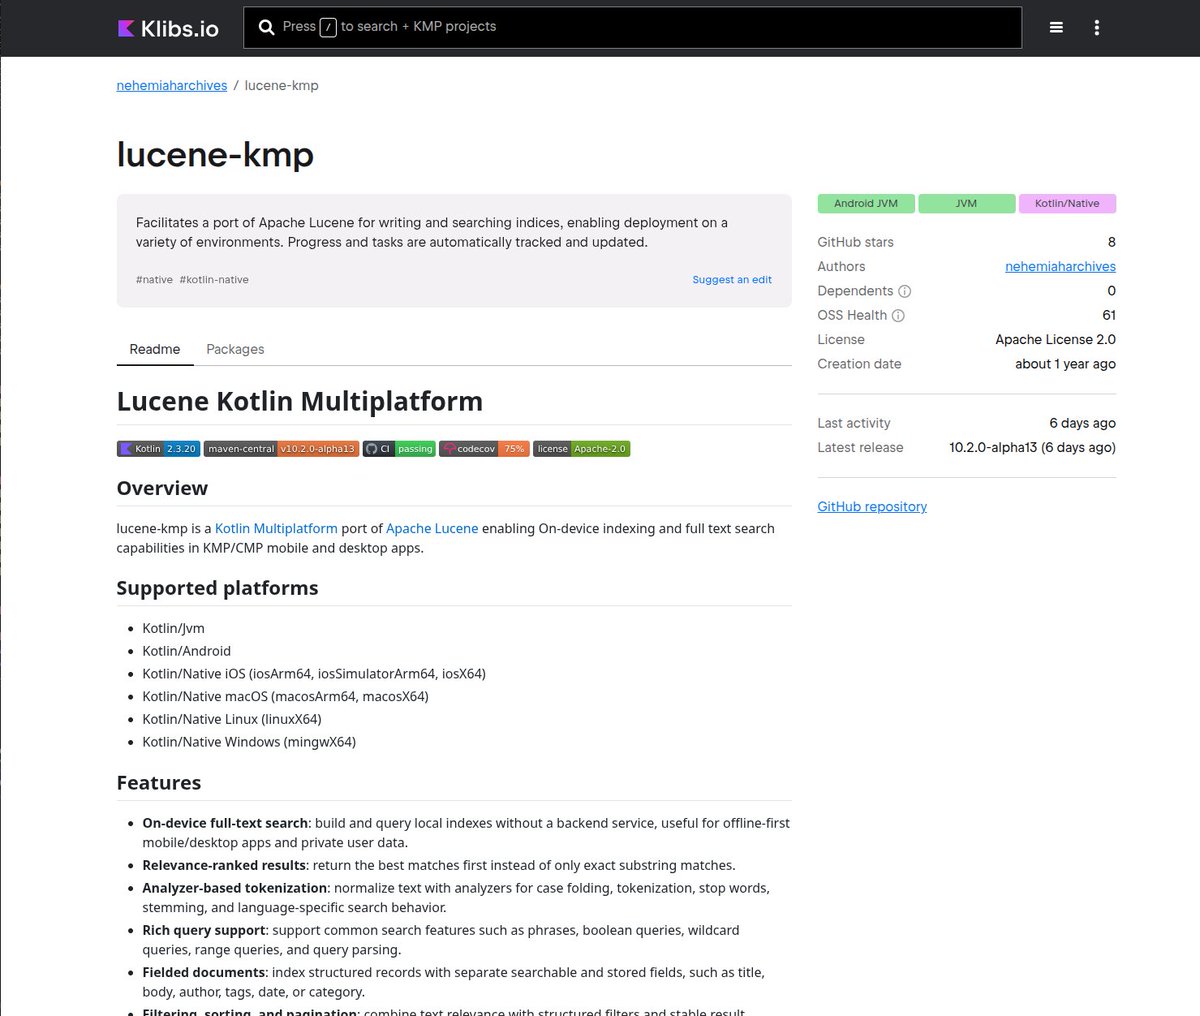Click the Kotlin/Native Linux list item
Screen dimensions: 1200x1016
[232, 719]
